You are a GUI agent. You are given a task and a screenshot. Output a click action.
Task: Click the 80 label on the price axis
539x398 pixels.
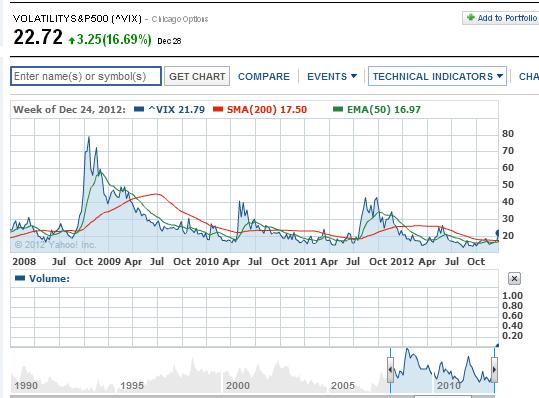(x=508, y=133)
